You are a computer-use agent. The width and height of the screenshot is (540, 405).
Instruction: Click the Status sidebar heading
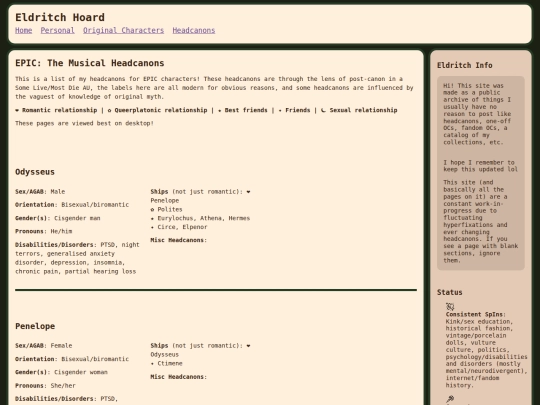point(449,292)
